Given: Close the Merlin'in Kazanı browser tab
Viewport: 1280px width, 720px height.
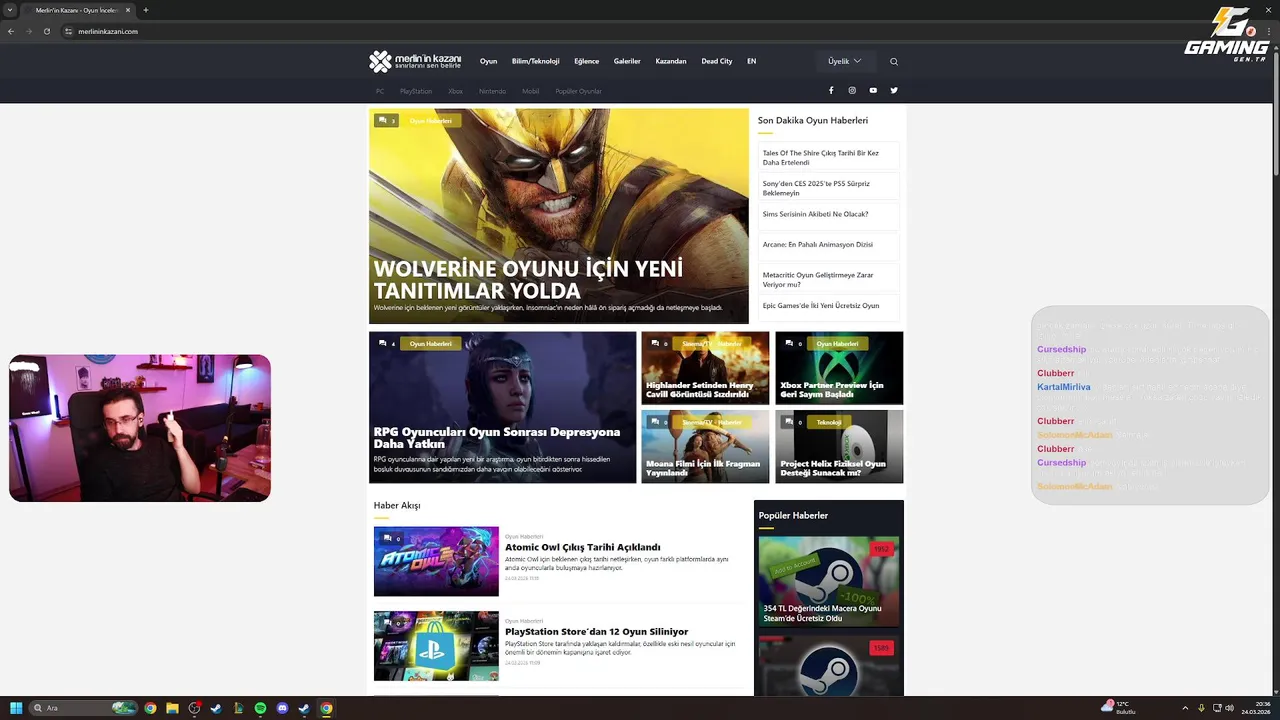Looking at the screenshot, I should [128, 10].
